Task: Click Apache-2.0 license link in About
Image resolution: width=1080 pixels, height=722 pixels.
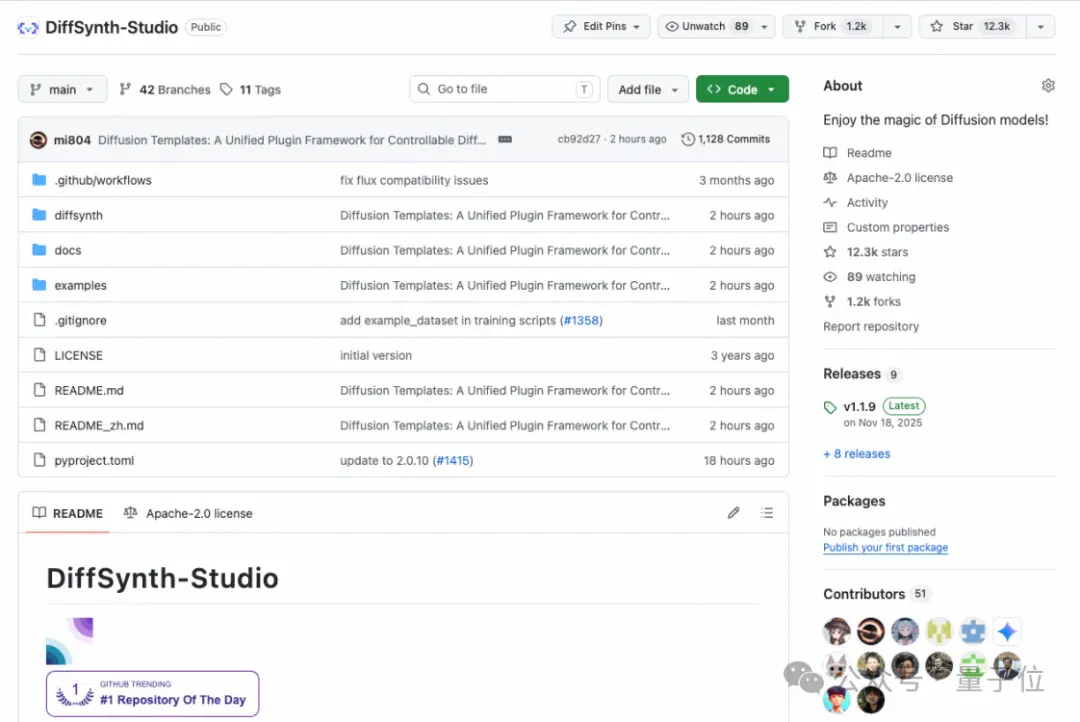Action: click(900, 178)
